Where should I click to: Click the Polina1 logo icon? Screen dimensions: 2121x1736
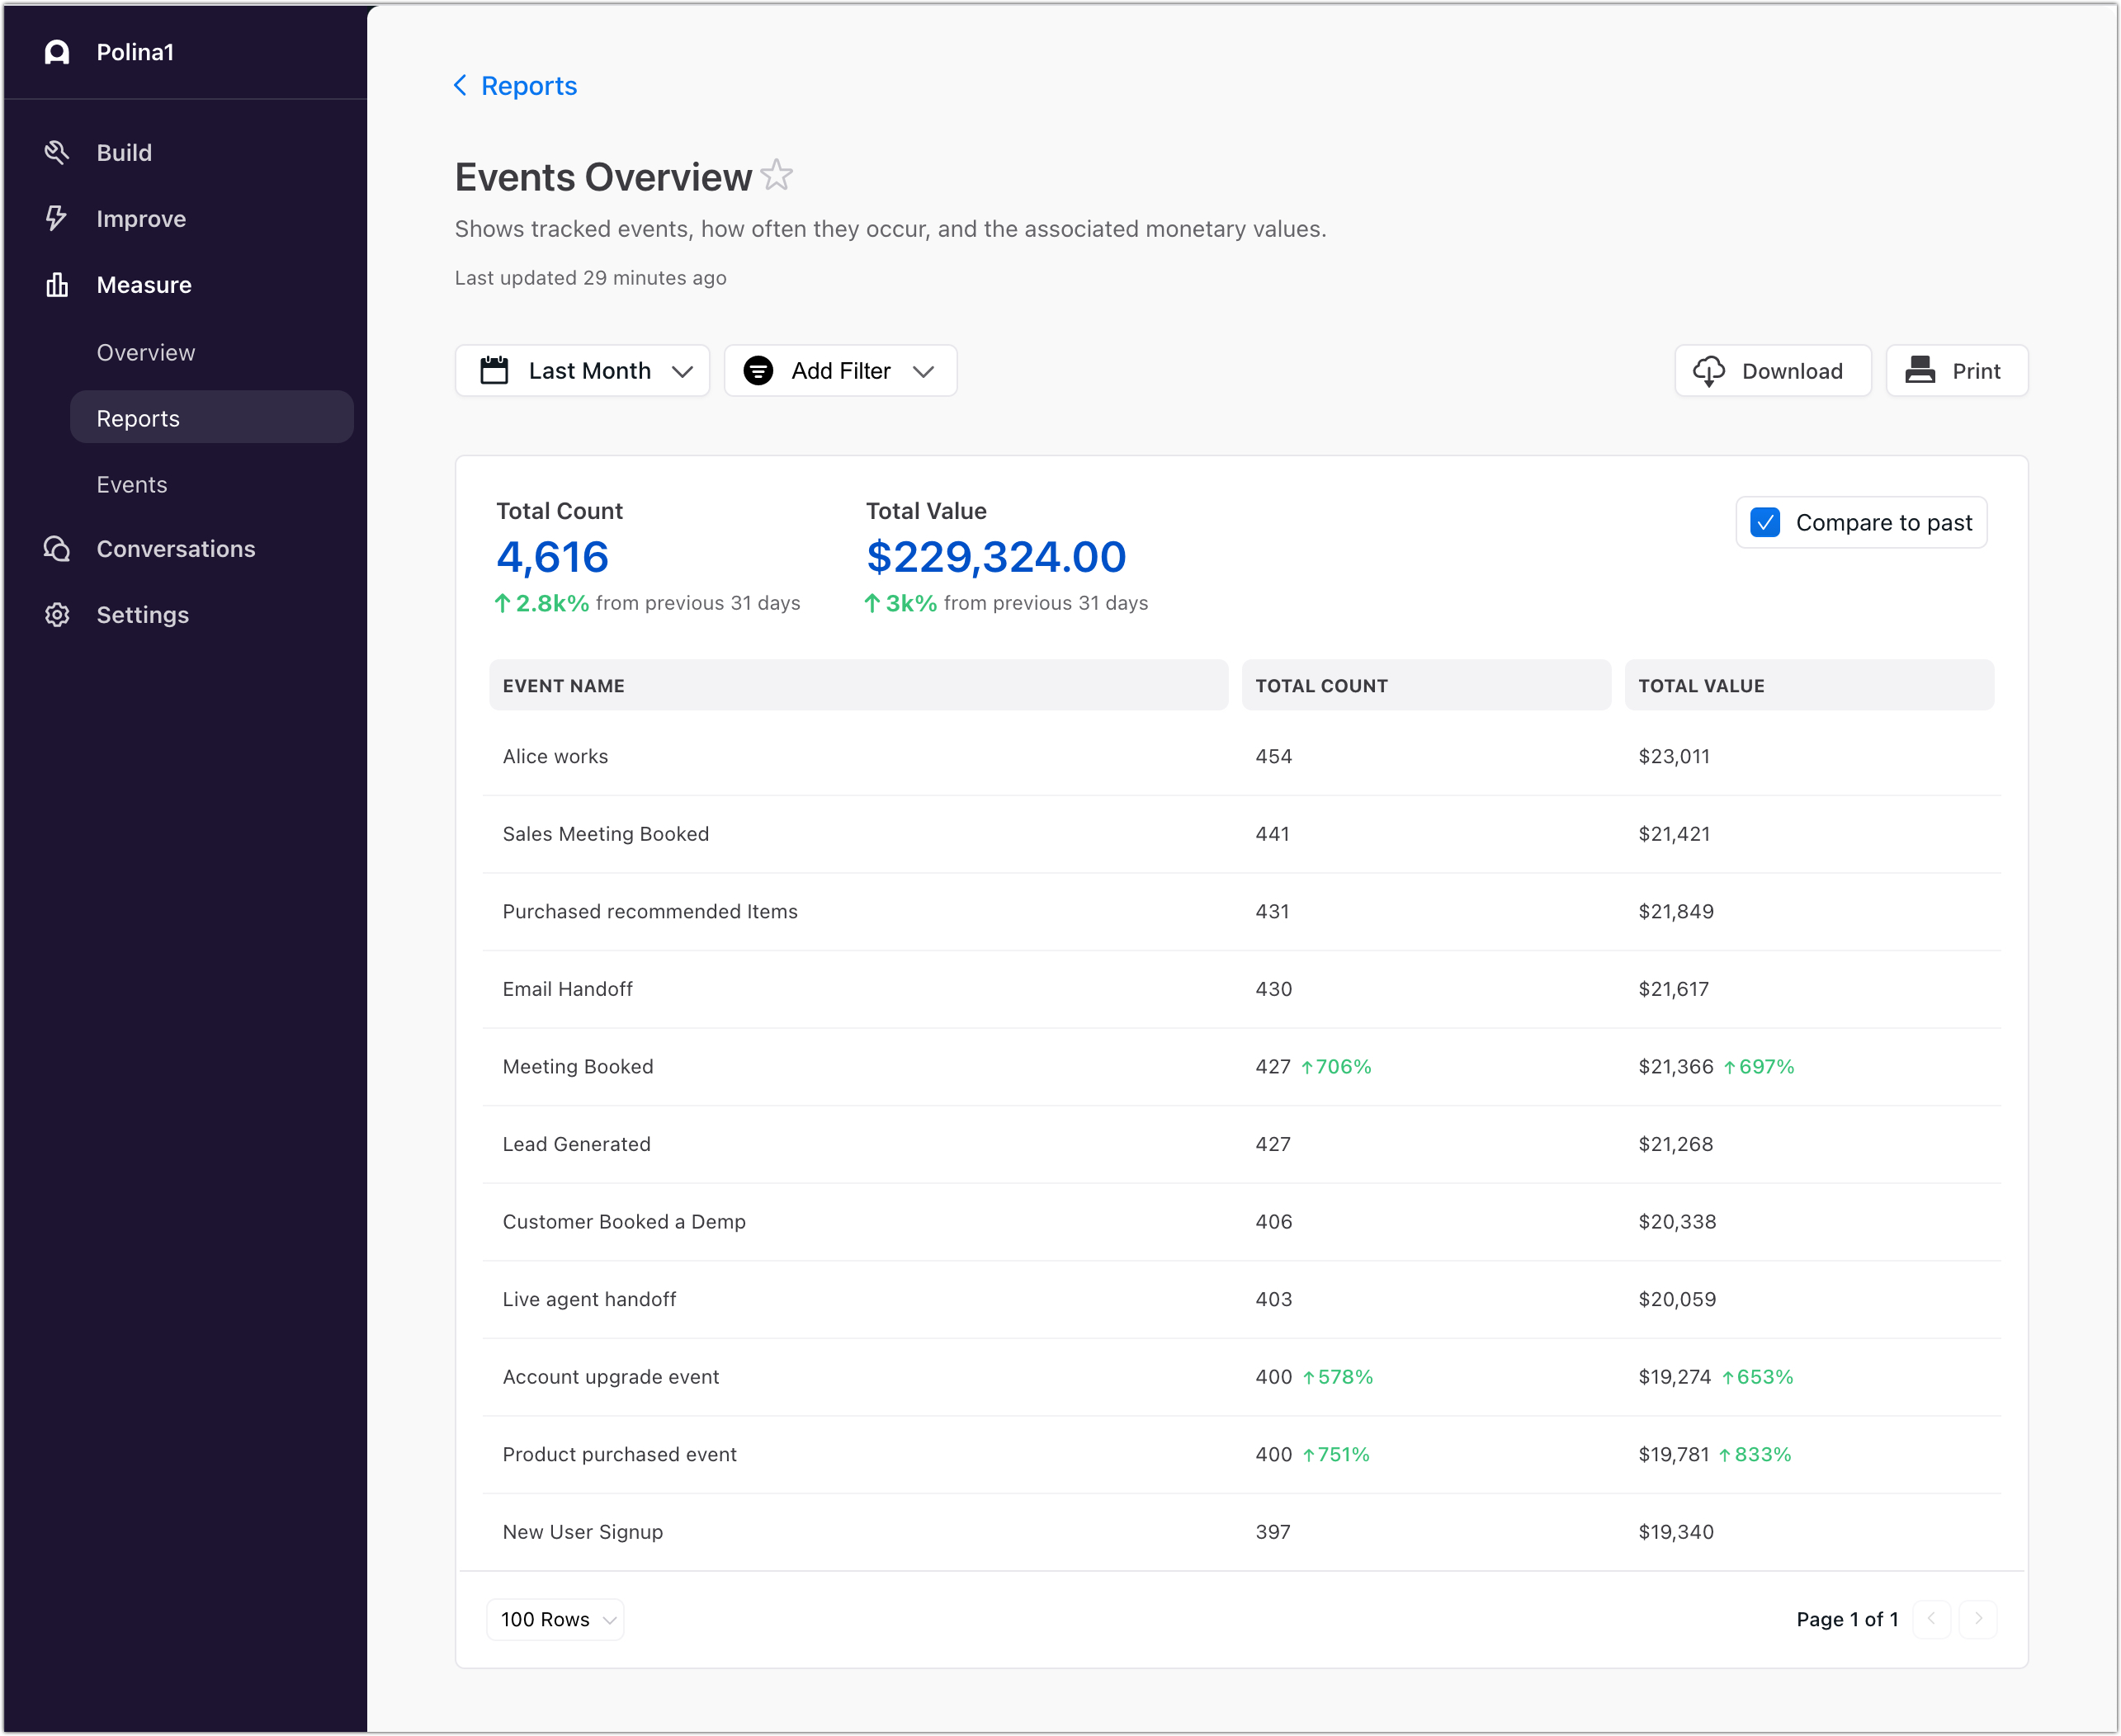pyautogui.click(x=57, y=52)
